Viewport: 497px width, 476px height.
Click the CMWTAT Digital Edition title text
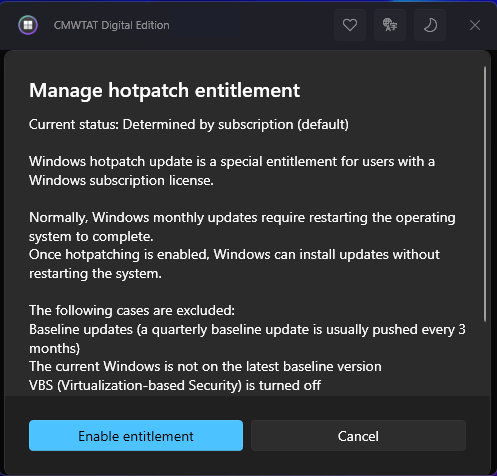coord(112,25)
